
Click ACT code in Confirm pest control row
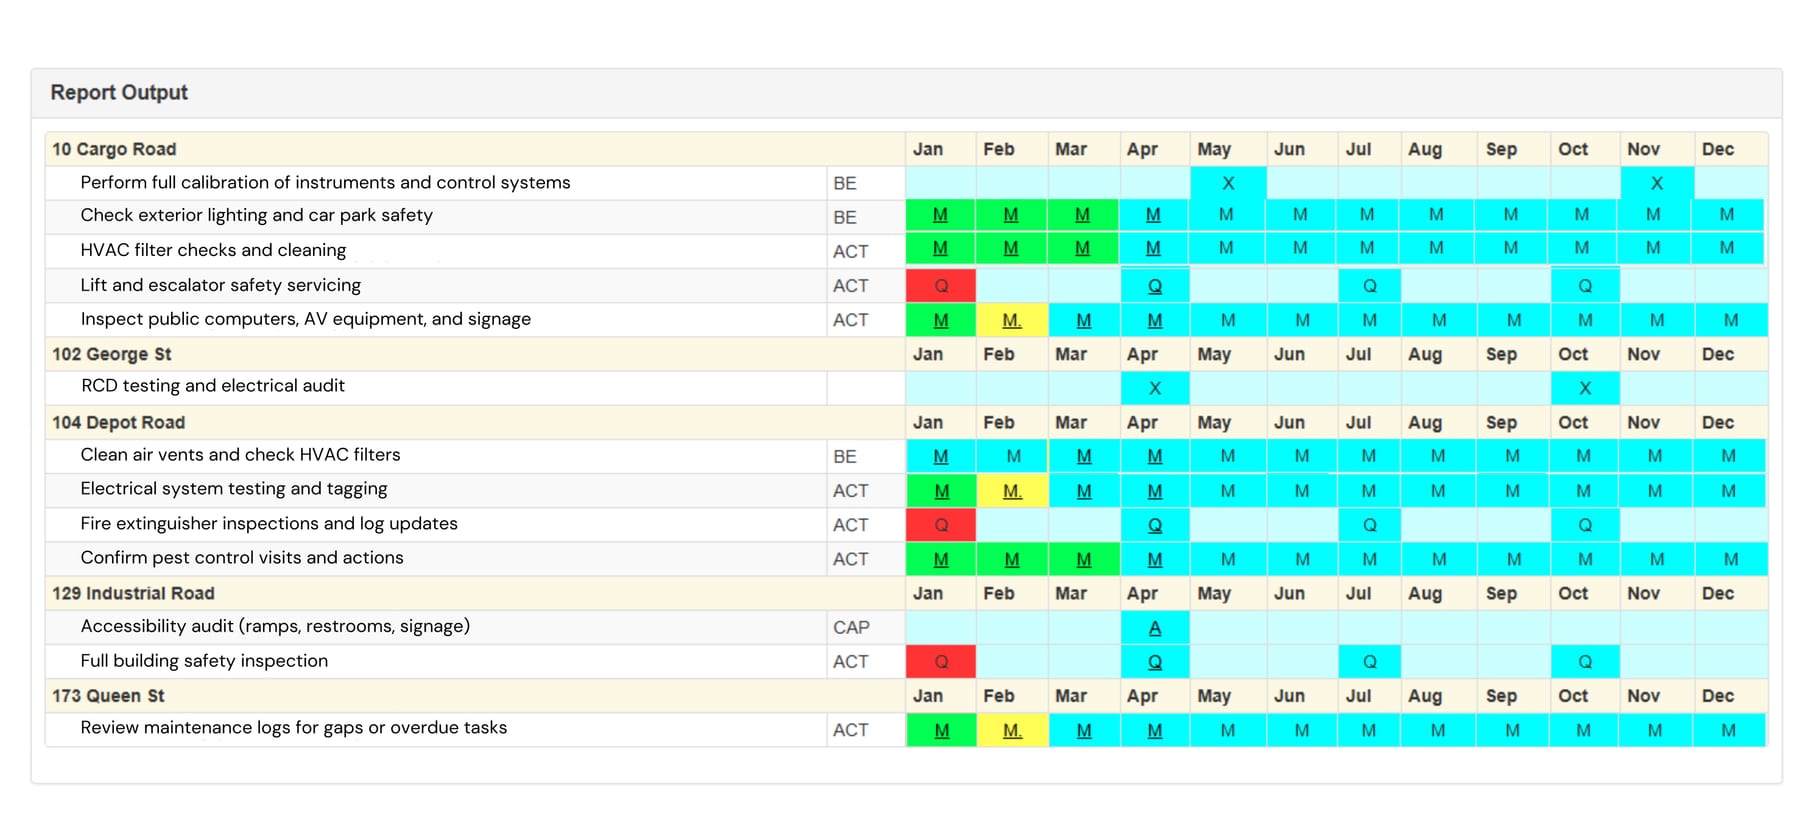pos(851,559)
